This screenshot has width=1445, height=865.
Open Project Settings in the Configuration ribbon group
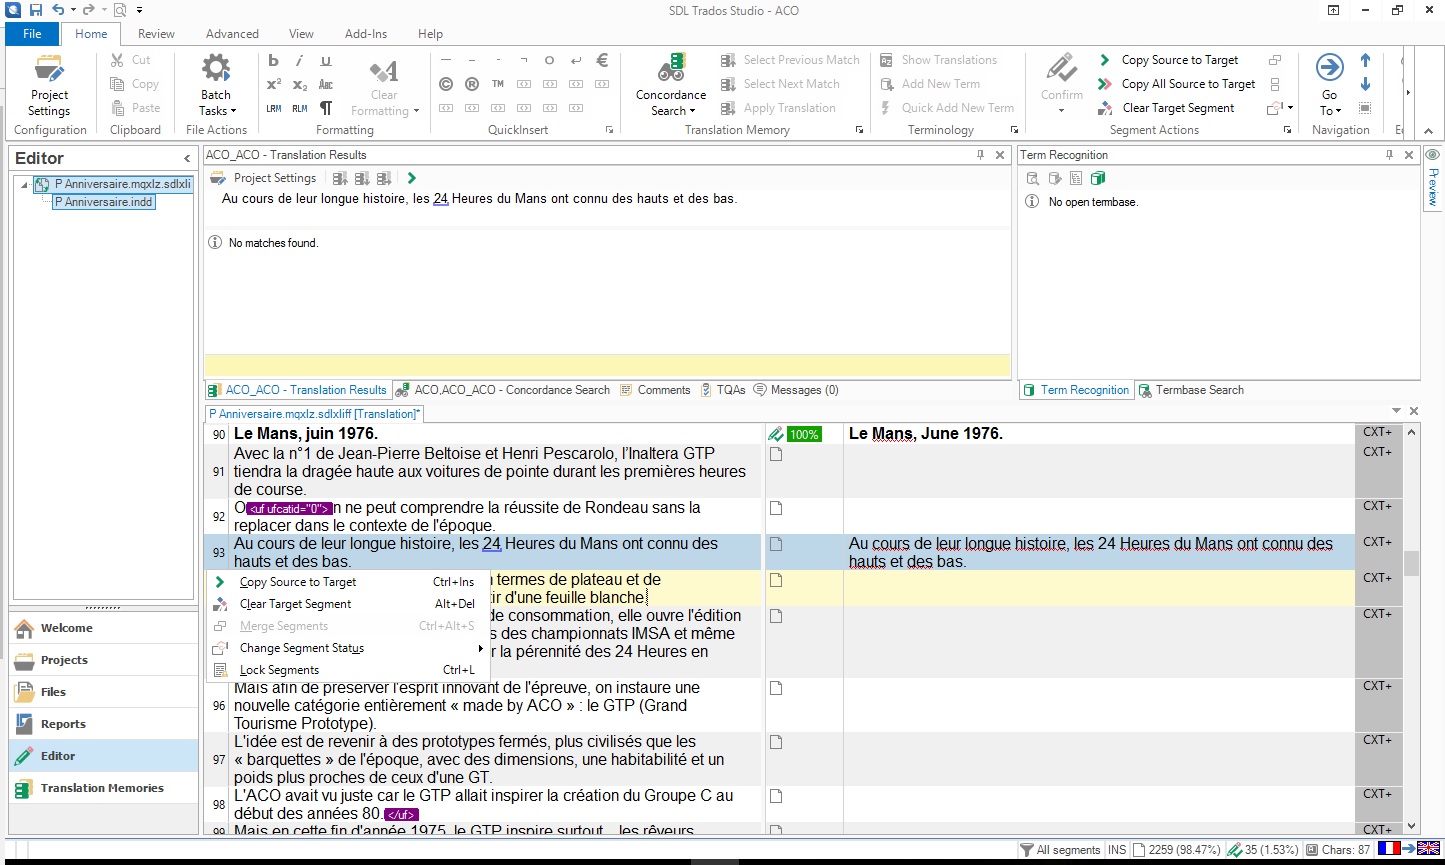click(49, 85)
